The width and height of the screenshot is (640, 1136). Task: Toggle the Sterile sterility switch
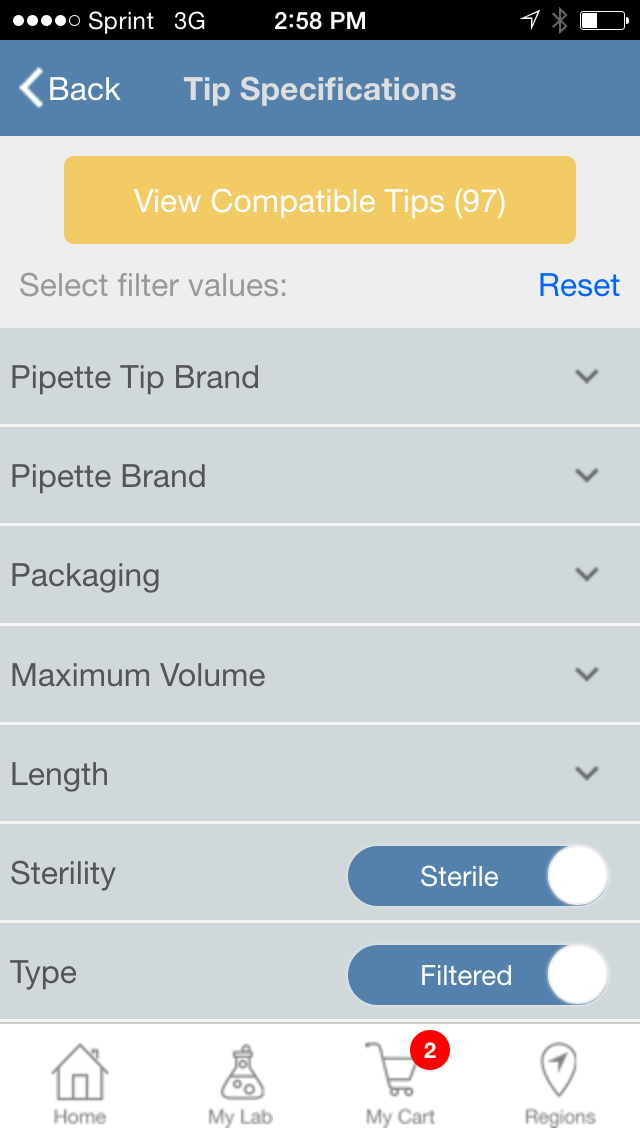(x=478, y=876)
